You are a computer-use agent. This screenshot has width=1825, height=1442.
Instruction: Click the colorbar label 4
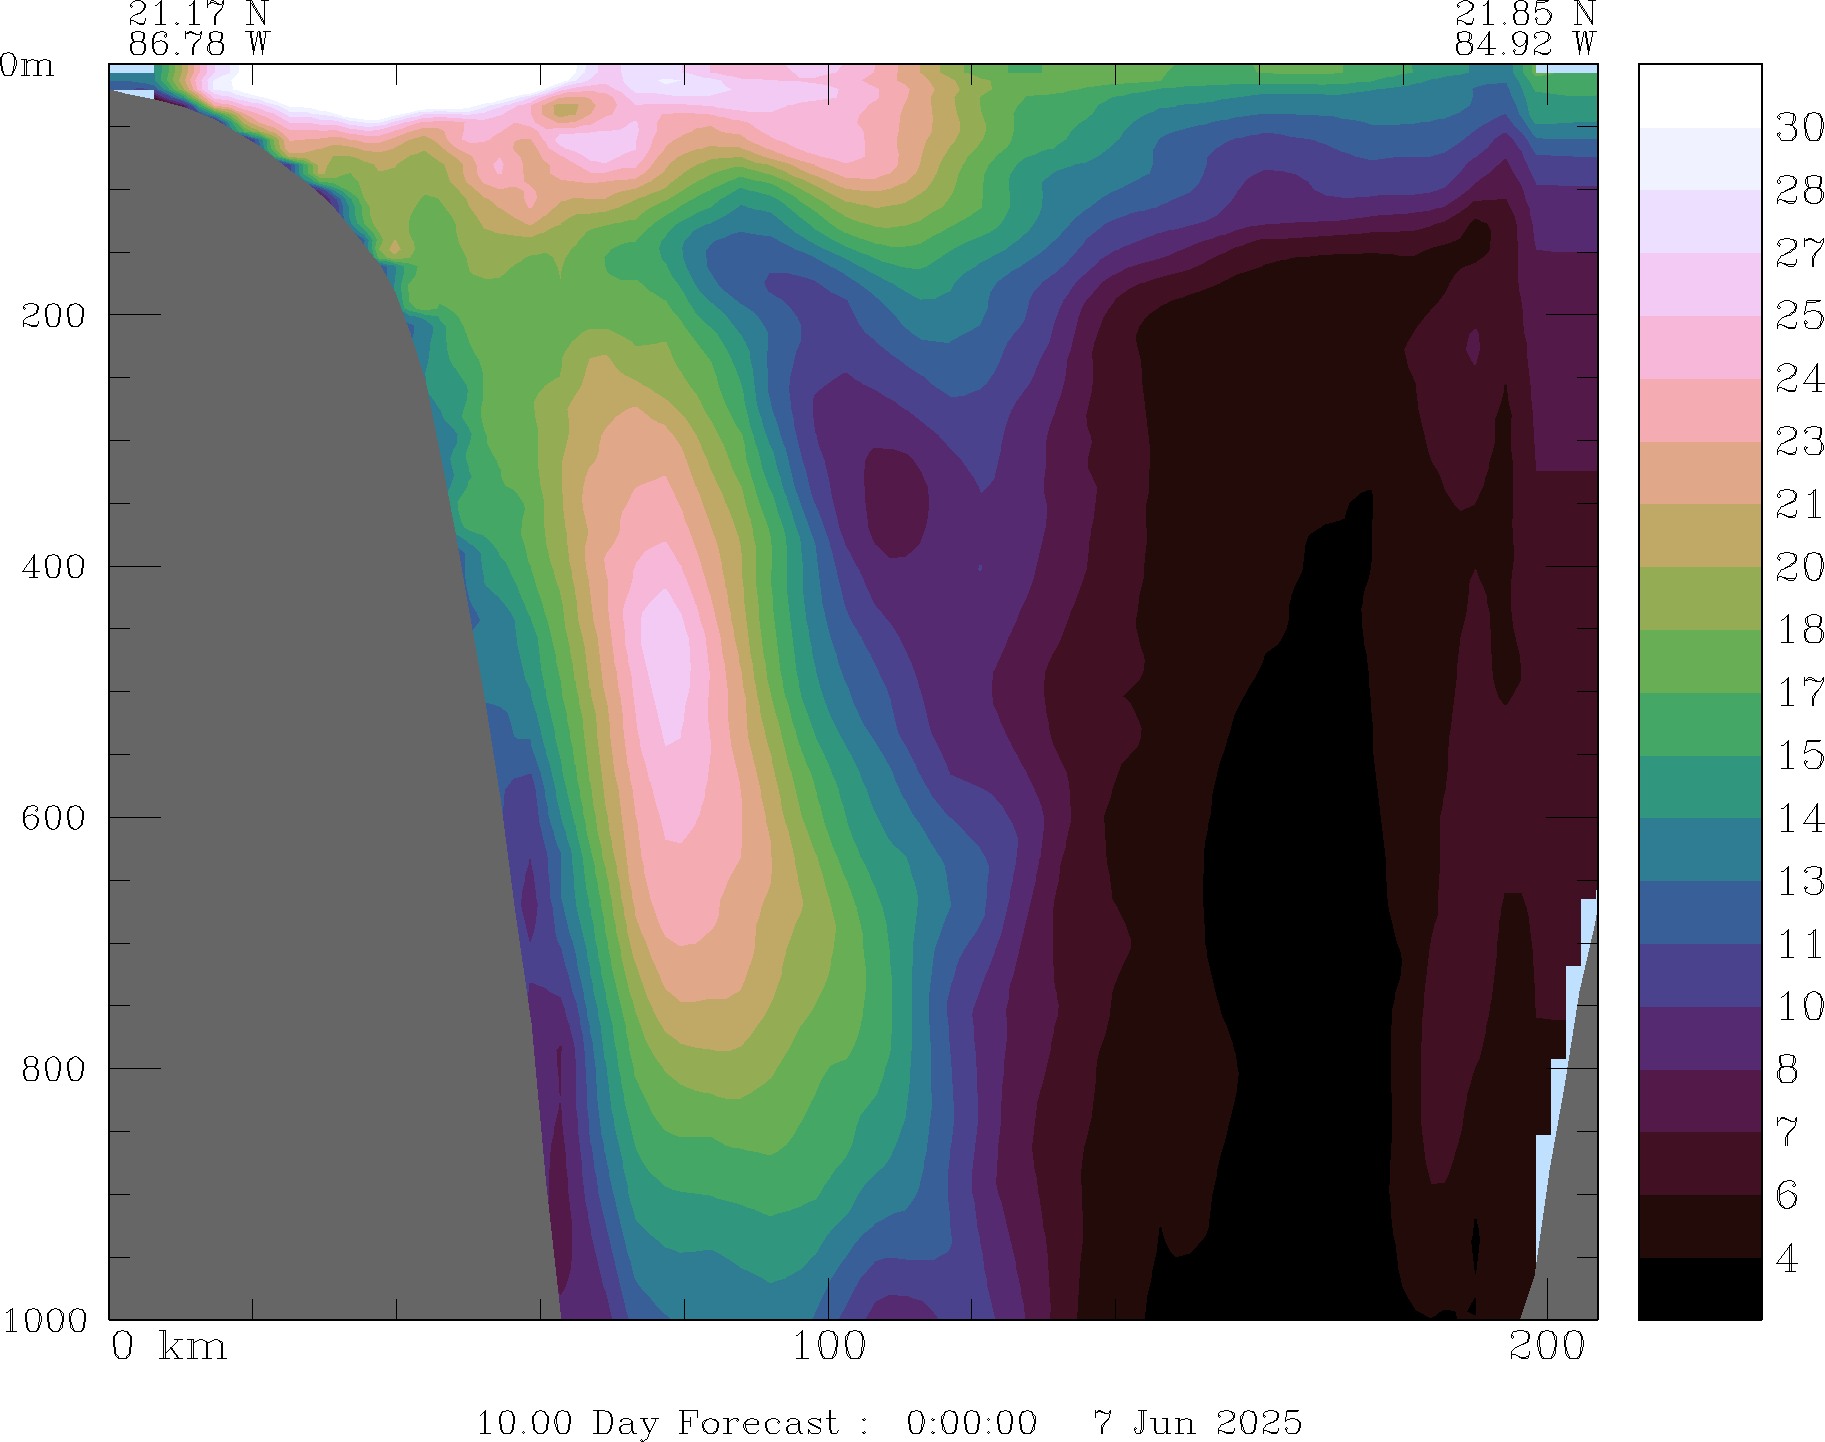(1787, 1258)
